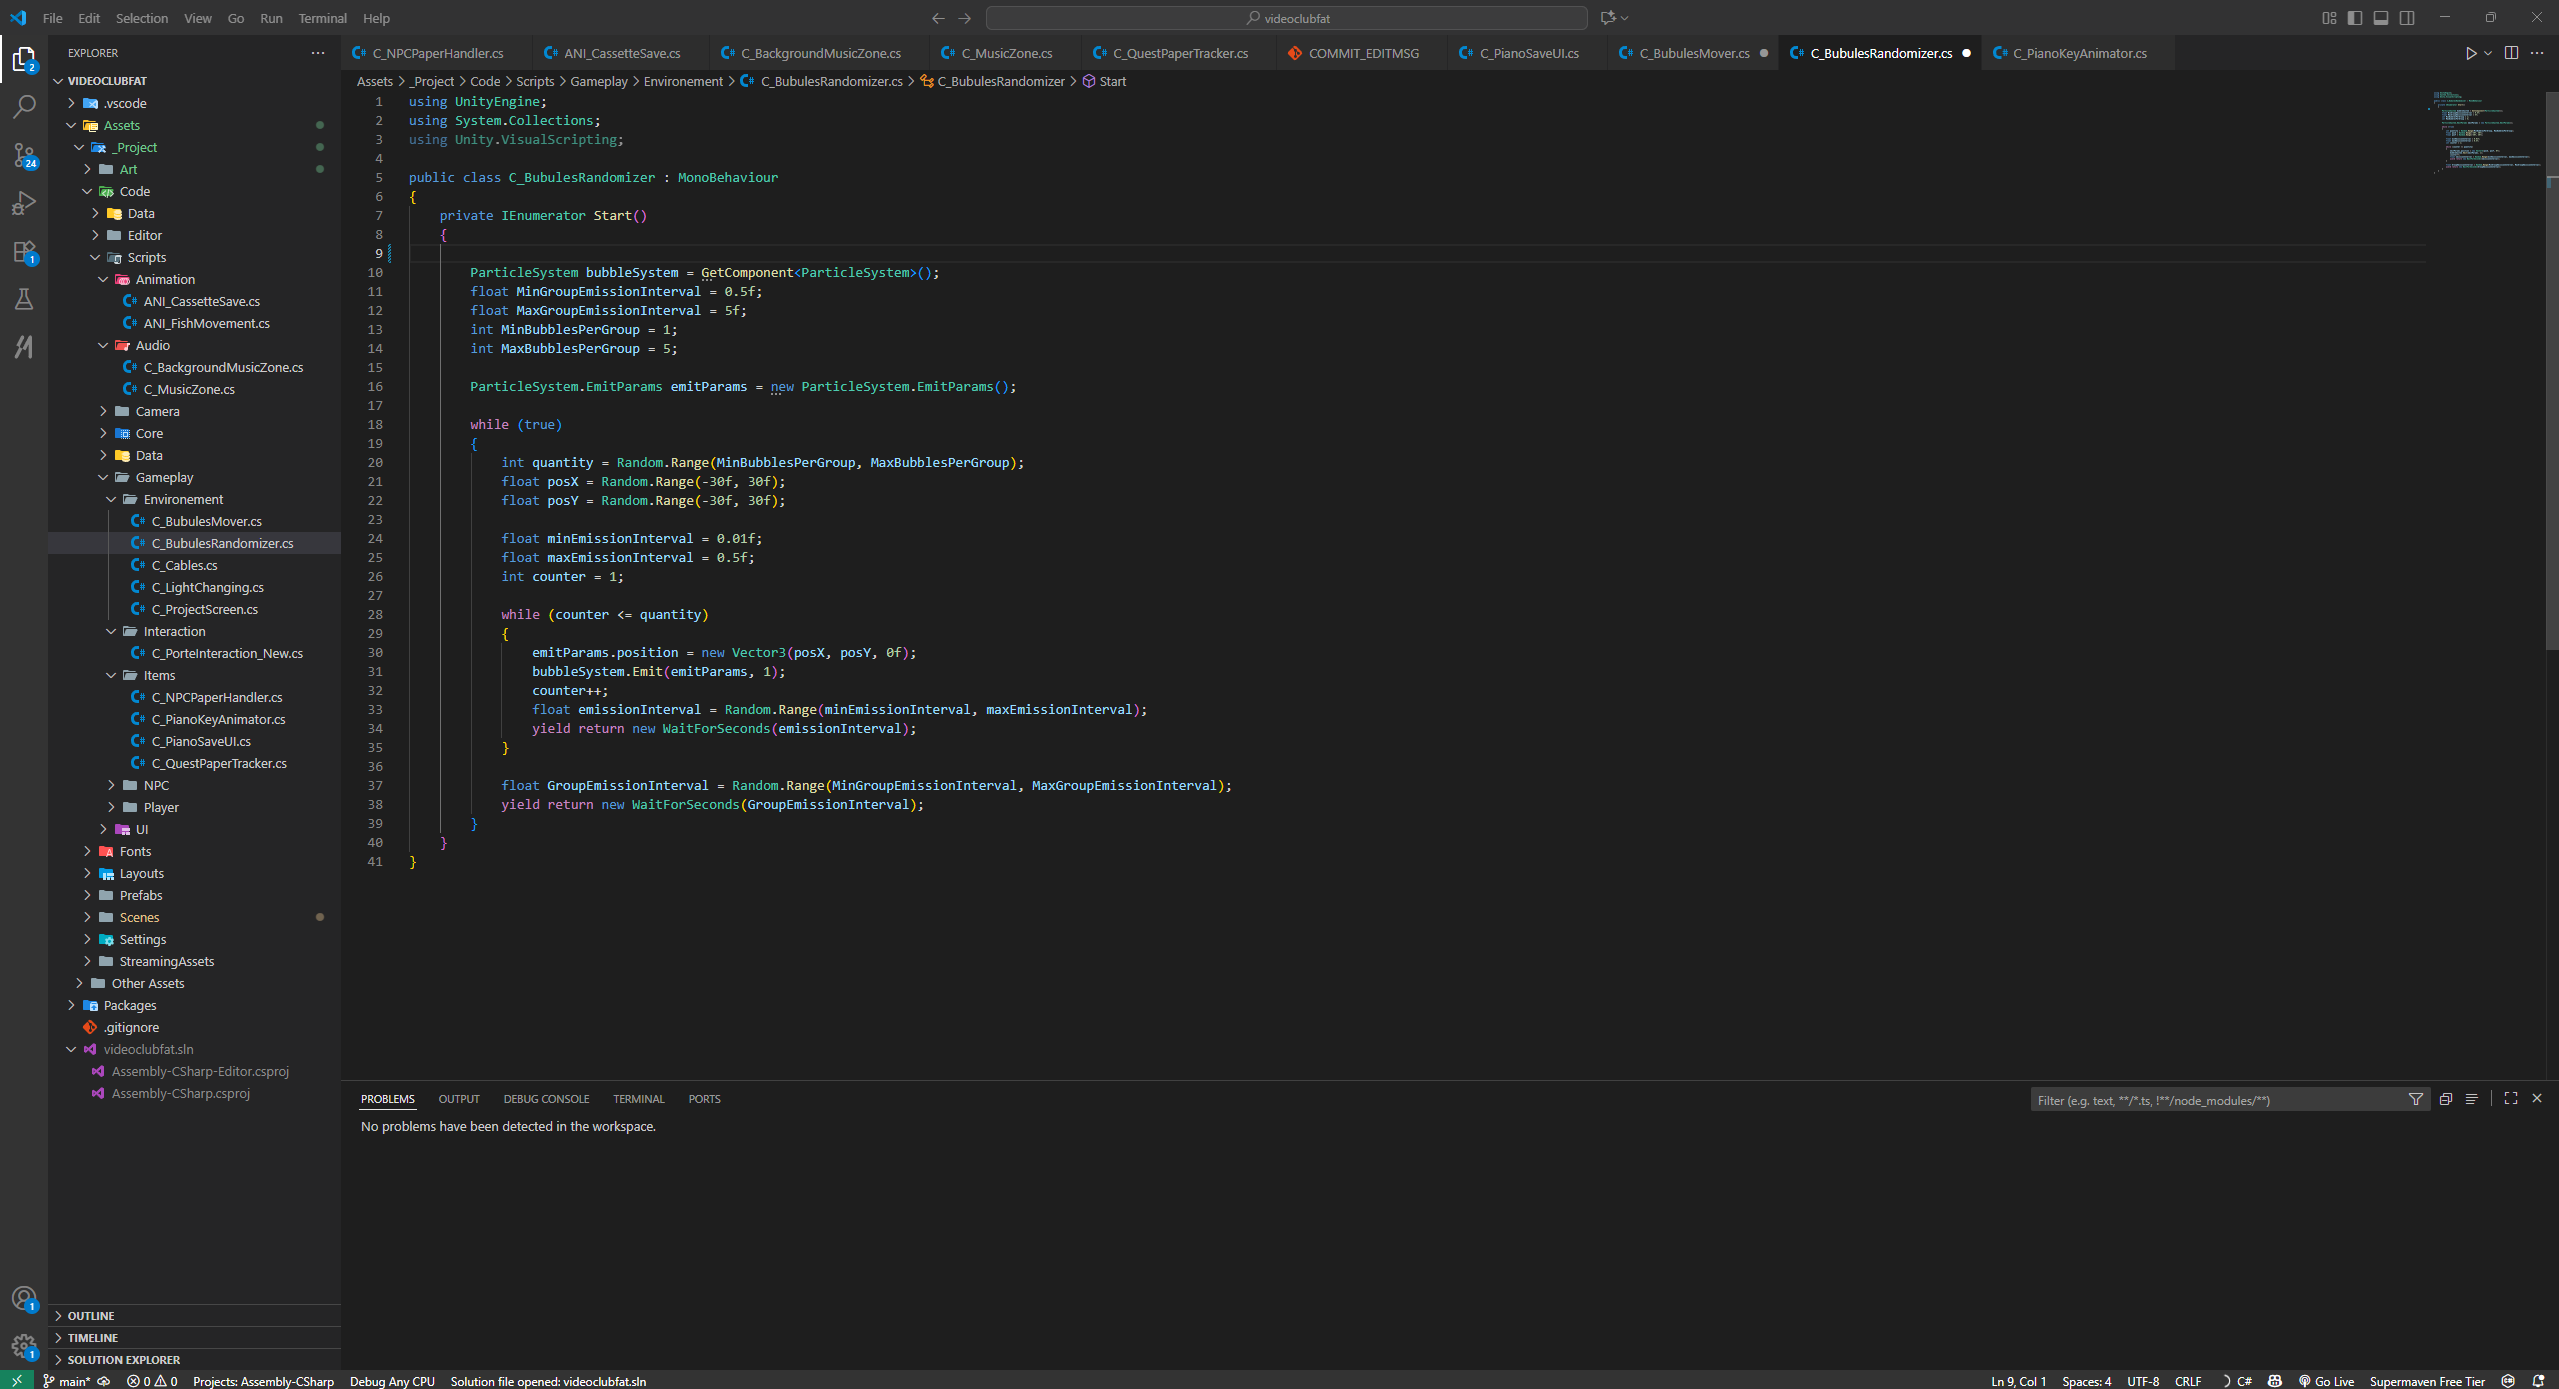Click the Accounts icon in activity bar
The height and width of the screenshot is (1389, 2559).
[24, 1298]
